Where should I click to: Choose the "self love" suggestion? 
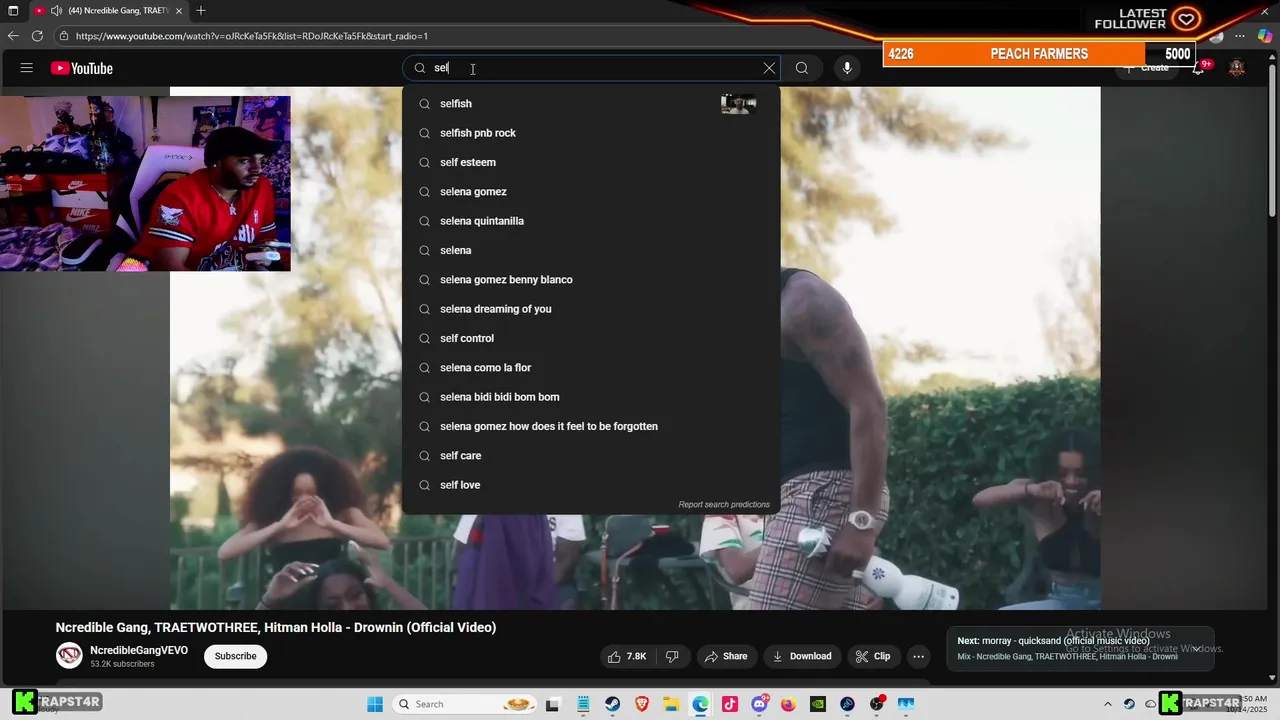(x=590, y=485)
